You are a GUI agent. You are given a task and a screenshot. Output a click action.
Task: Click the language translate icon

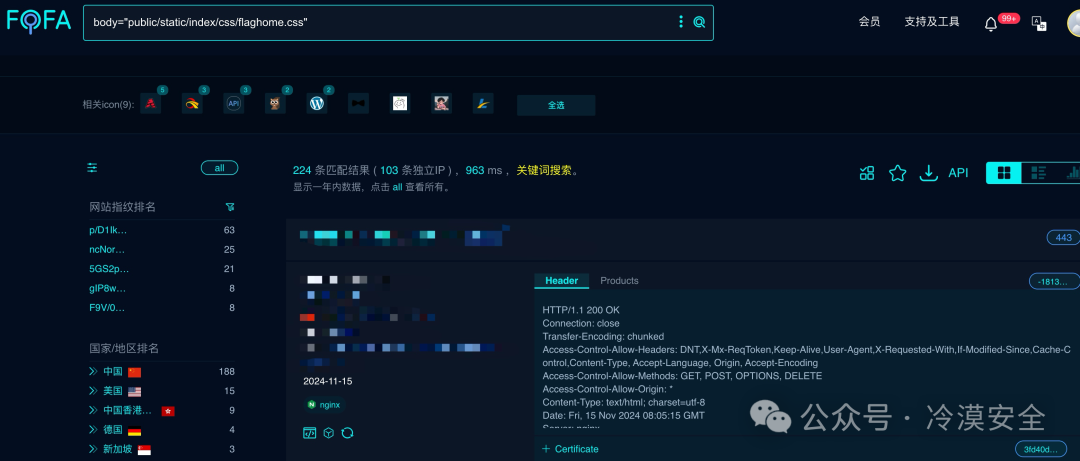point(1039,23)
